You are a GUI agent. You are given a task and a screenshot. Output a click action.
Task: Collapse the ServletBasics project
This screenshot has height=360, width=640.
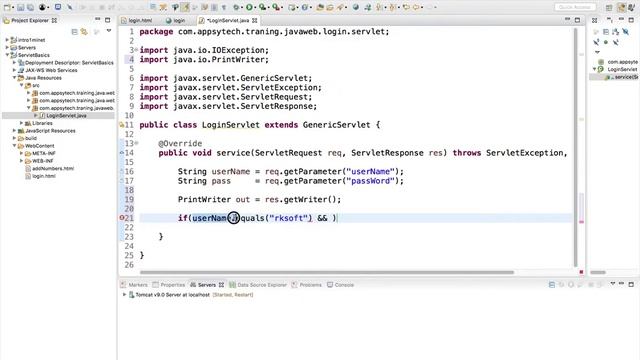[7, 55]
